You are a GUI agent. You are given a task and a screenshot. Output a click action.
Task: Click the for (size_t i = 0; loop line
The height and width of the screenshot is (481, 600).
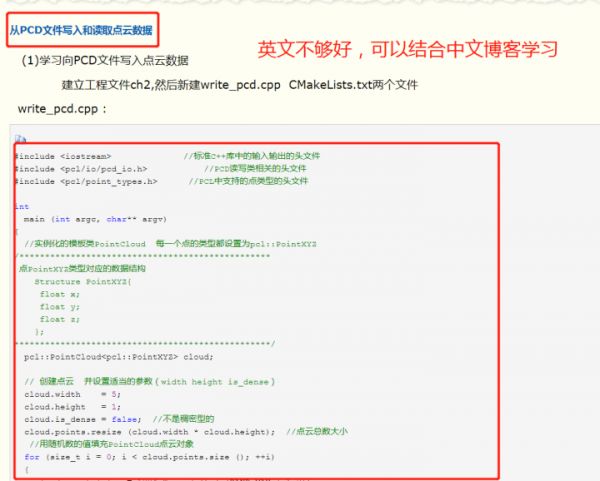click(x=150, y=457)
